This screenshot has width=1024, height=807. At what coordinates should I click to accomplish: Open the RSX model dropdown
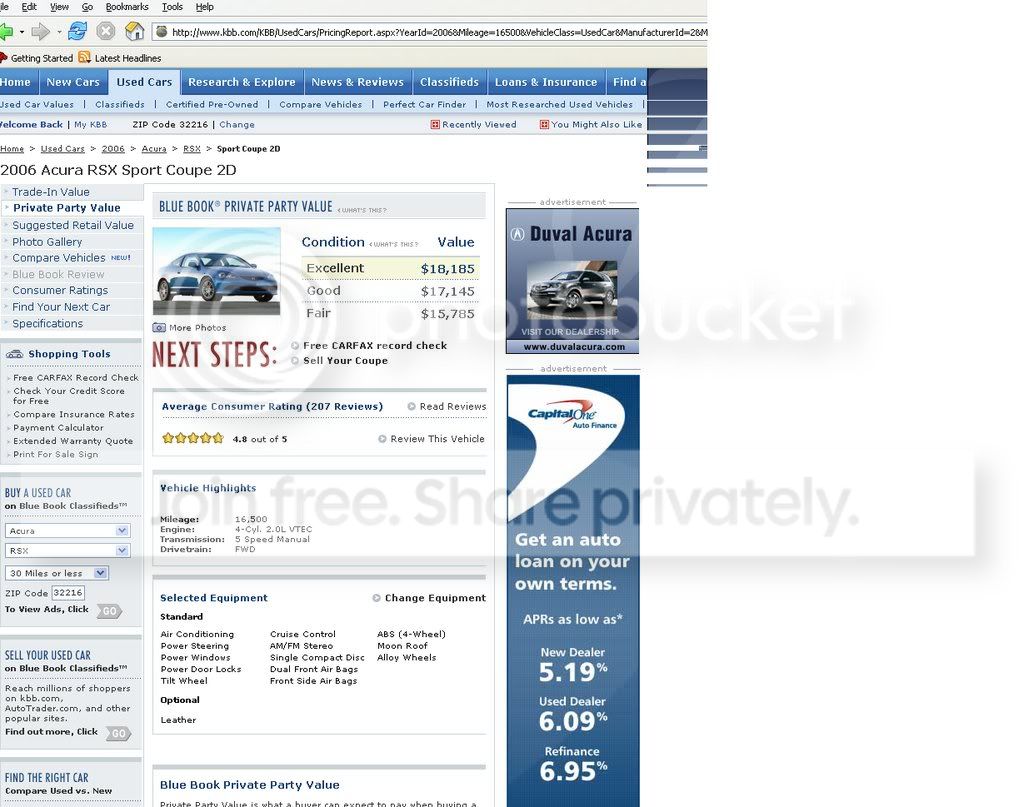coord(67,551)
